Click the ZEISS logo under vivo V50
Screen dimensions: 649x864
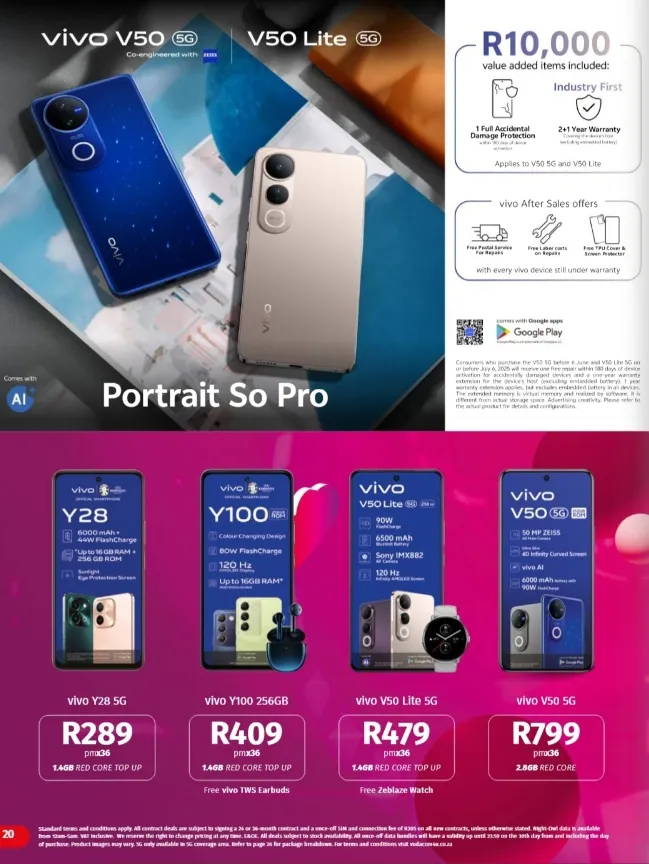209,55
